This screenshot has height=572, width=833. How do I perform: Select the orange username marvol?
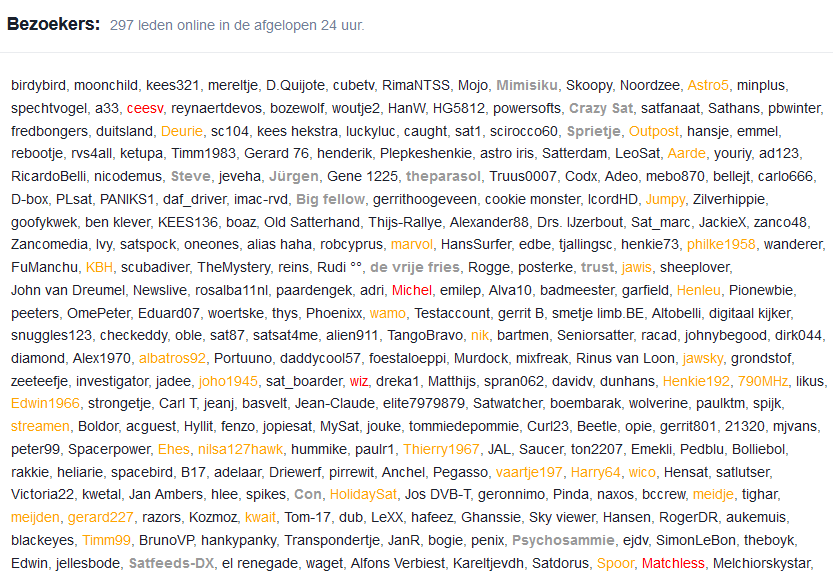tap(412, 244)
